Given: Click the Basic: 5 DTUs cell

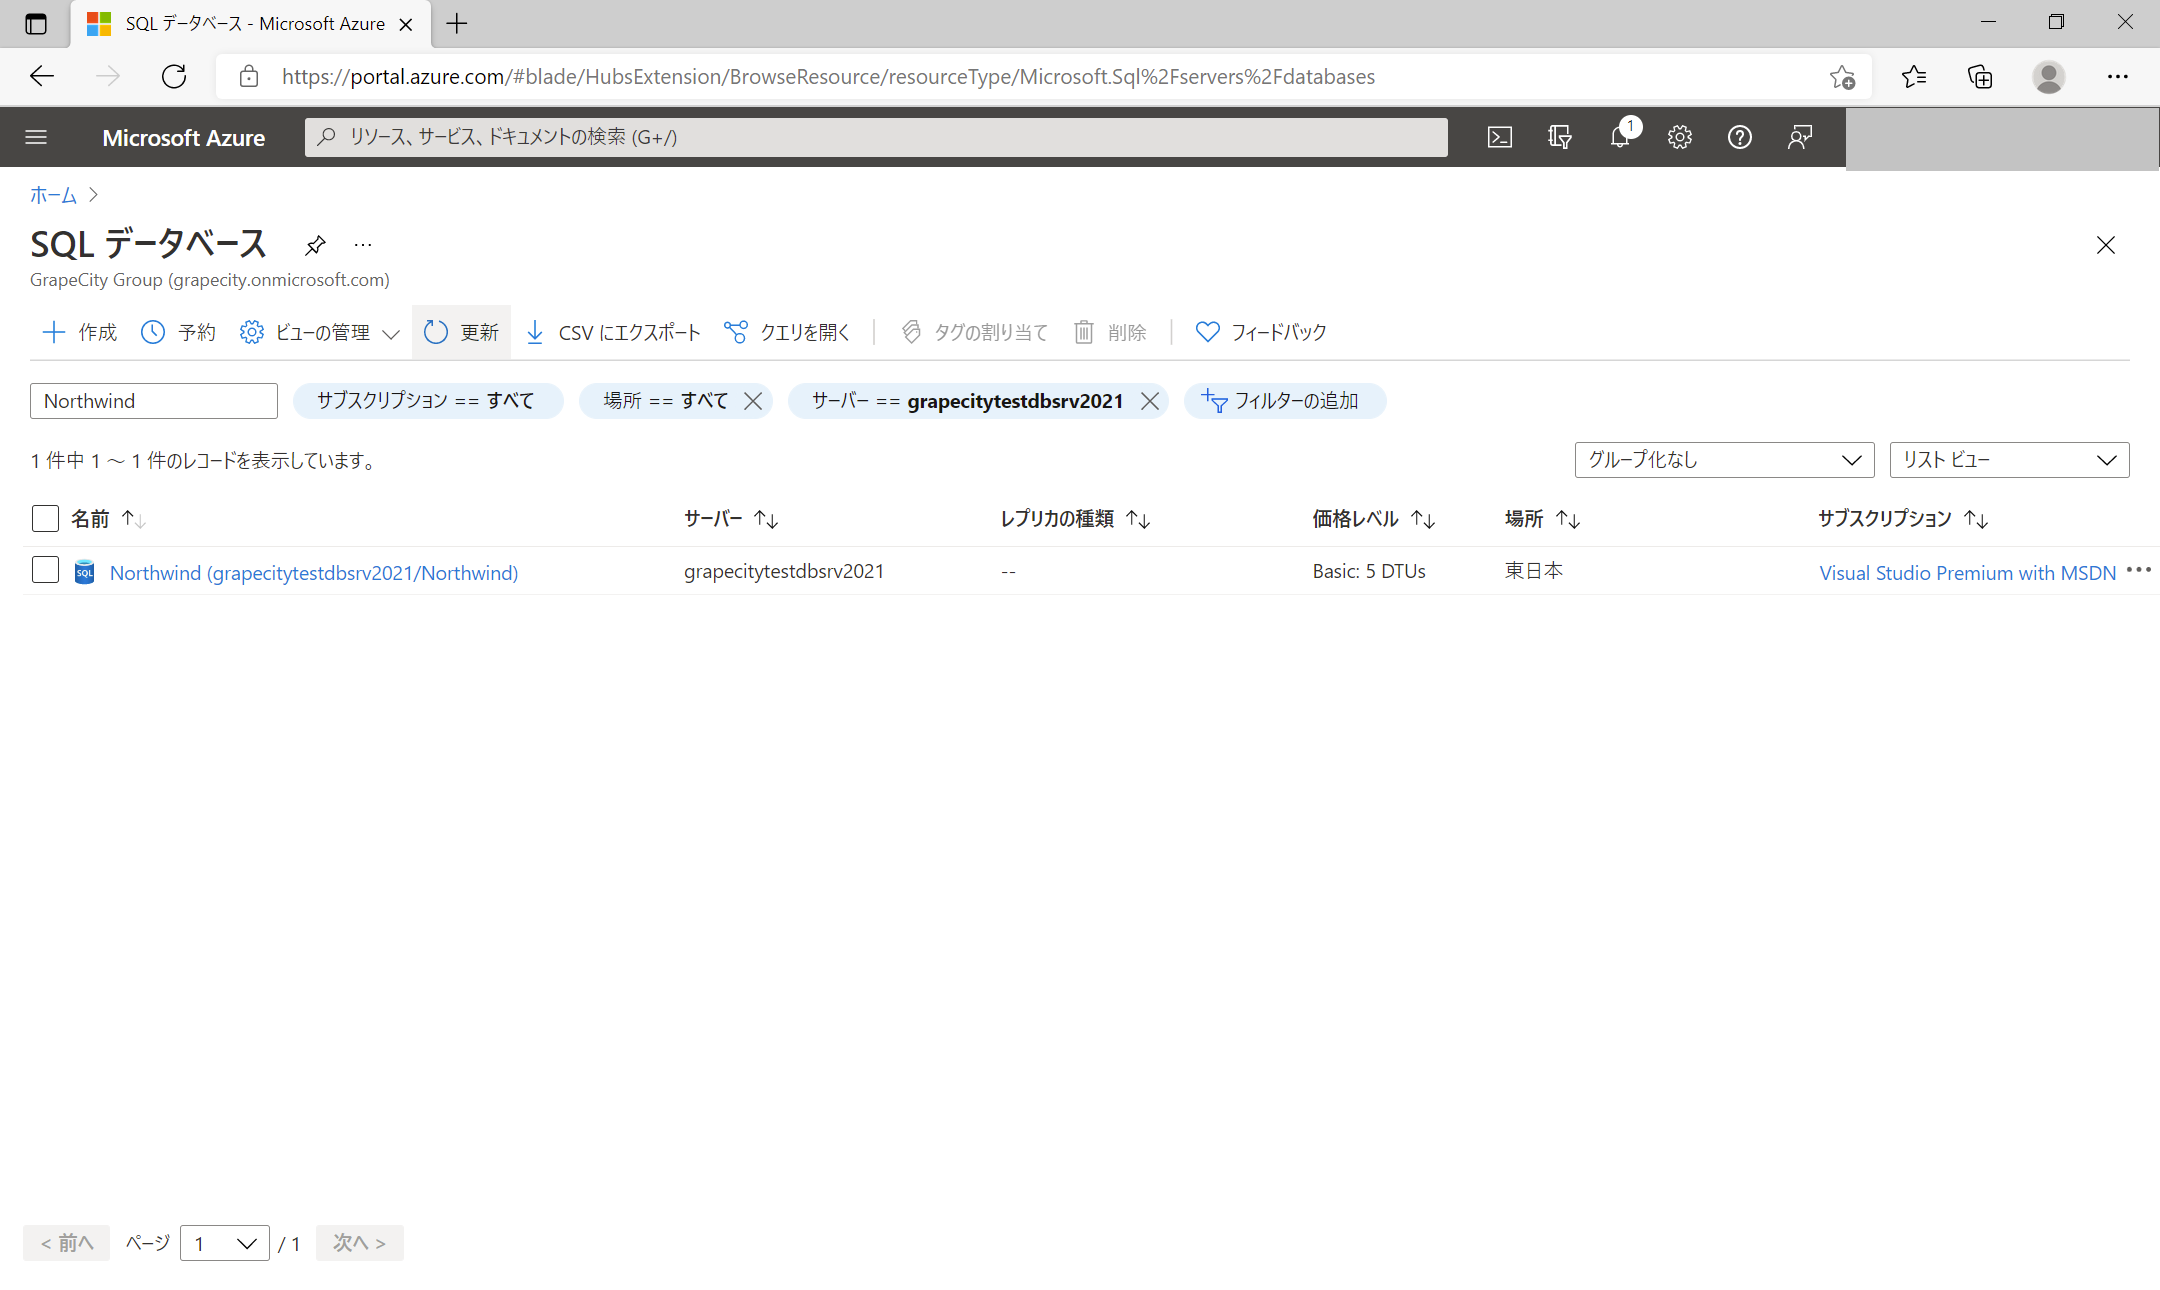Looking at the screenshot, I should (x=1369, y=571).
